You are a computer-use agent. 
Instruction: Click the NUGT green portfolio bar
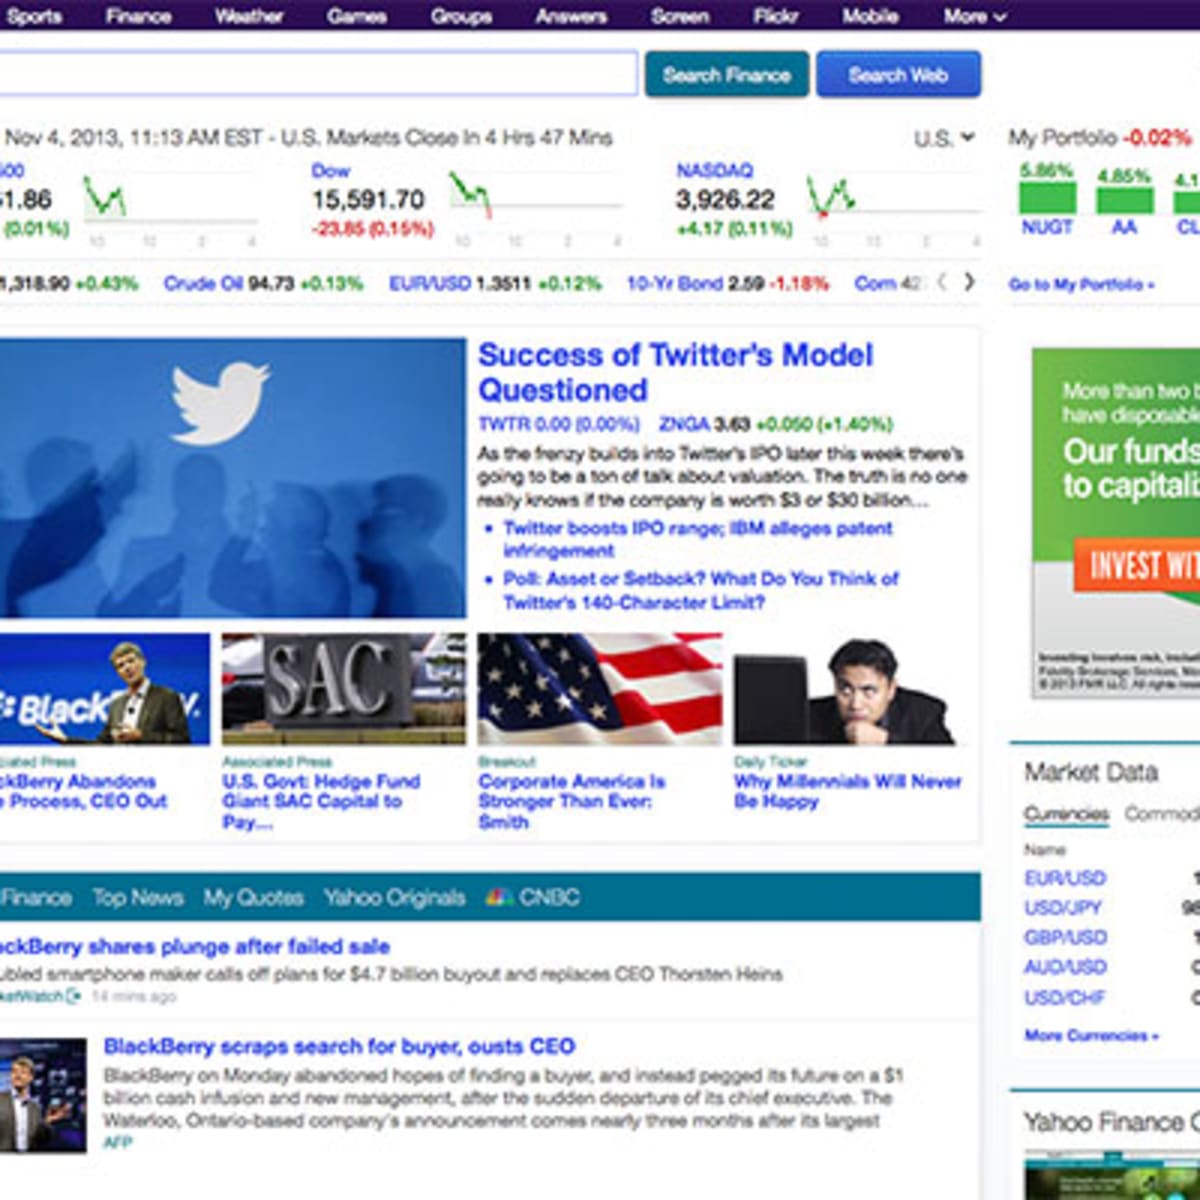1047,198
